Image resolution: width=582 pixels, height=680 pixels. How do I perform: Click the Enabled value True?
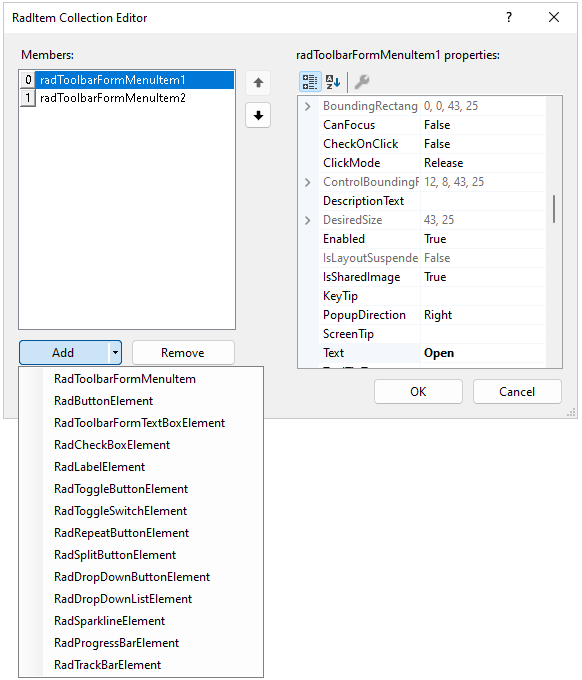tap(483, 239)
